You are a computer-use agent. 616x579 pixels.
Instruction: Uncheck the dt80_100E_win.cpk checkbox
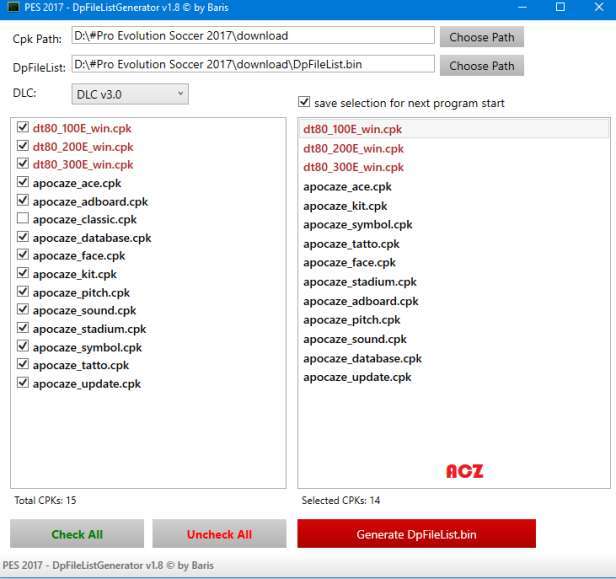22,128
